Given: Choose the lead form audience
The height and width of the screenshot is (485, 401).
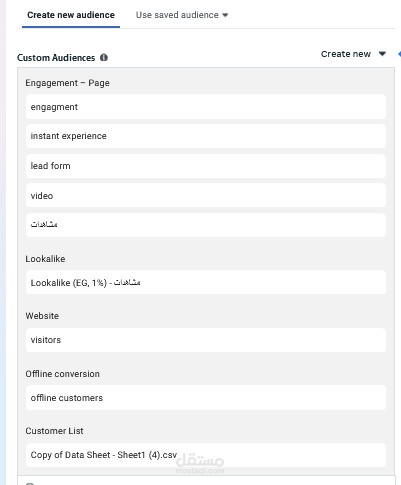Looking at the screenshot, I should click(206, 166).
